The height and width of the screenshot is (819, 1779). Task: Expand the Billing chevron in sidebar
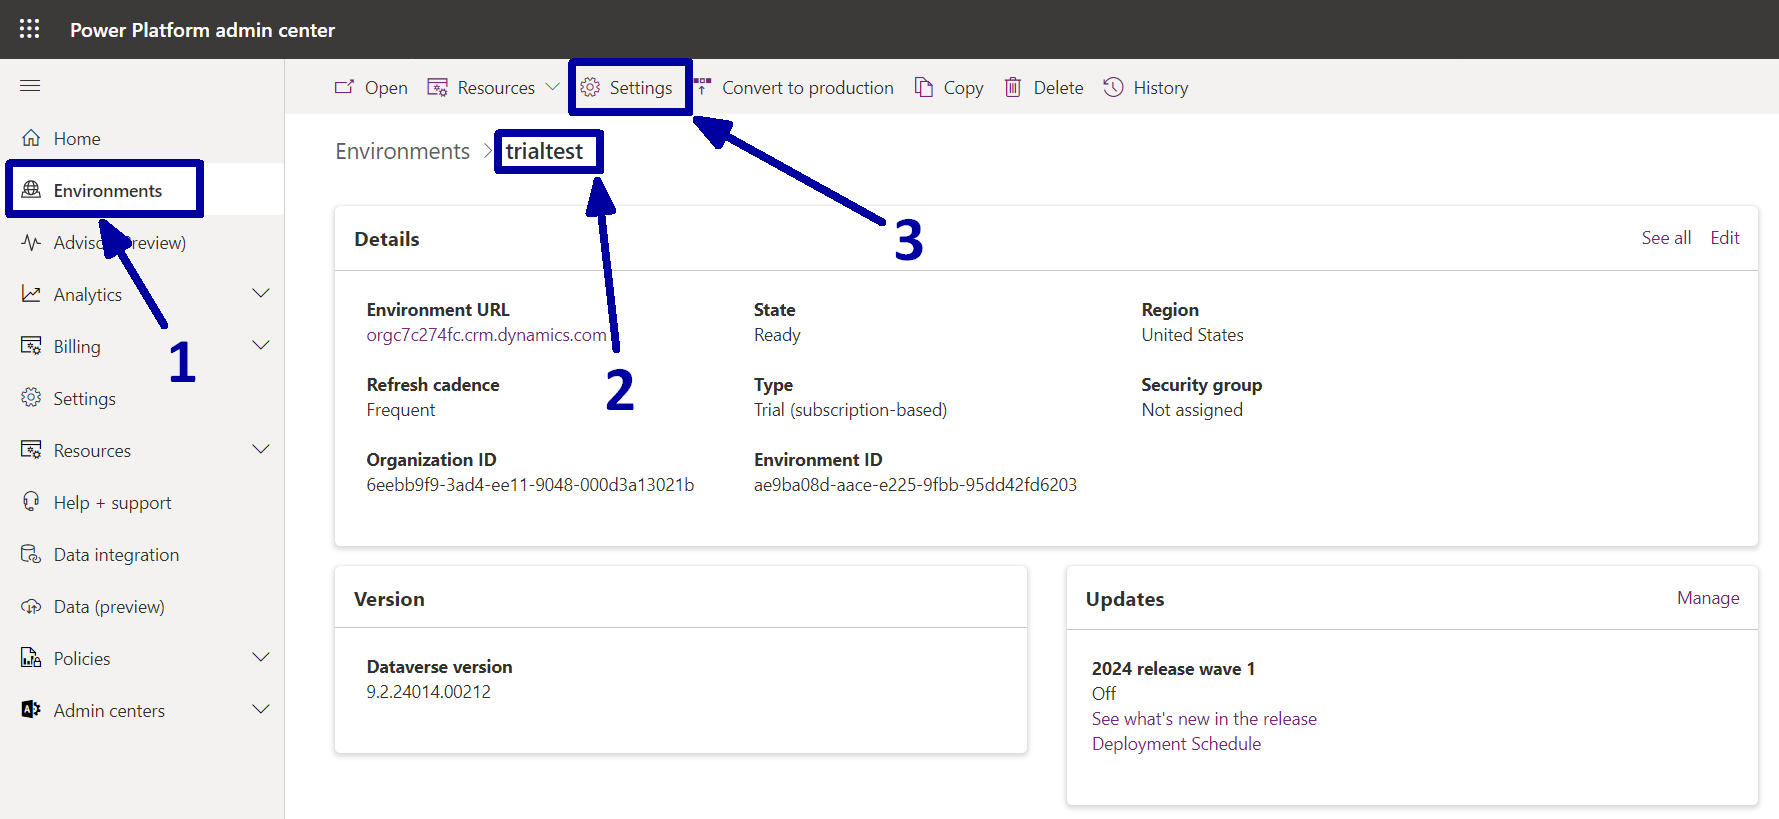click(261, 345)
